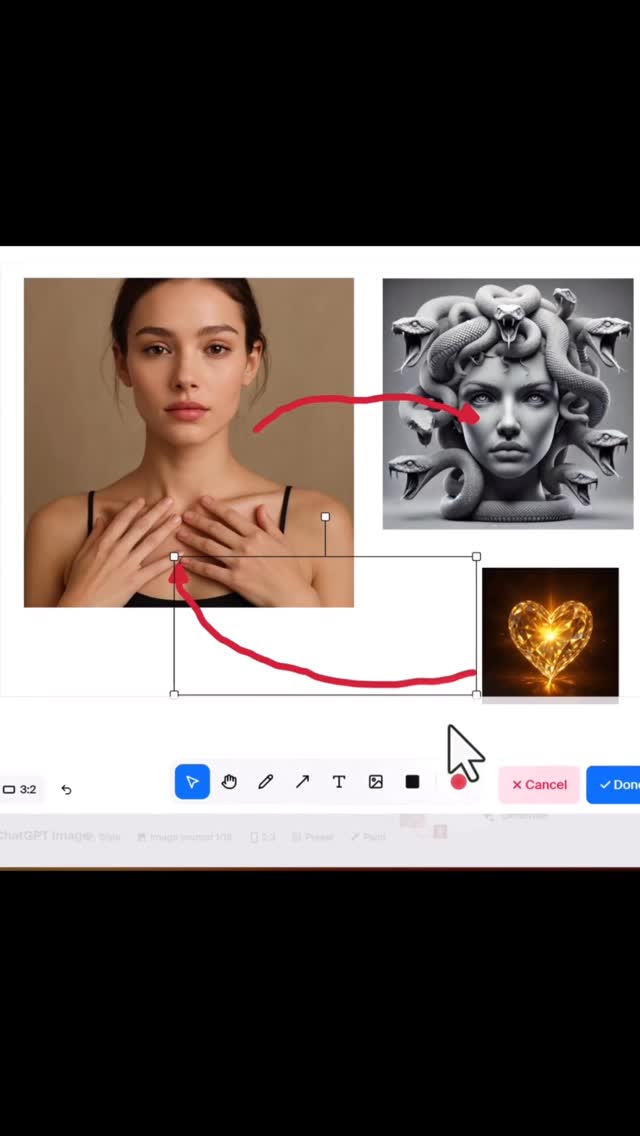Click the bottom-left selection box handle

[174, 694]
